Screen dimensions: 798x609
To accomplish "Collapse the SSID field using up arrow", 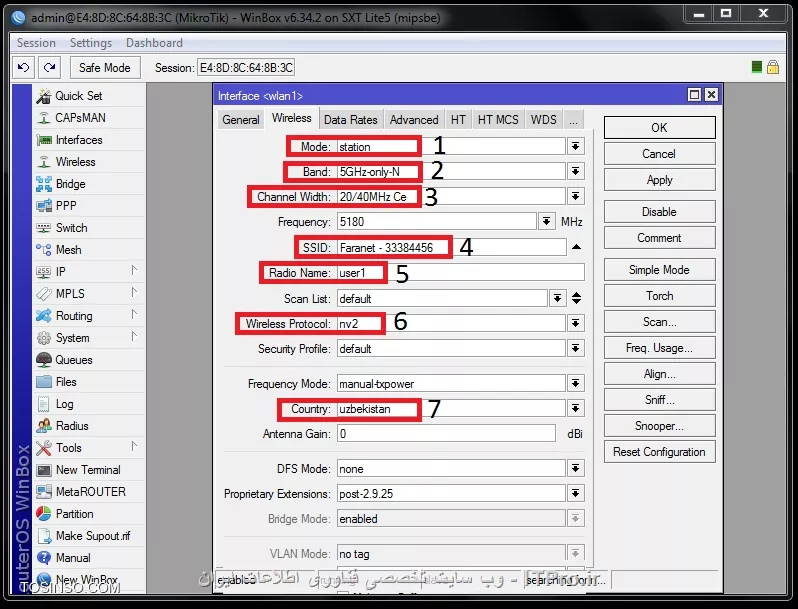I will click(576, 247).
